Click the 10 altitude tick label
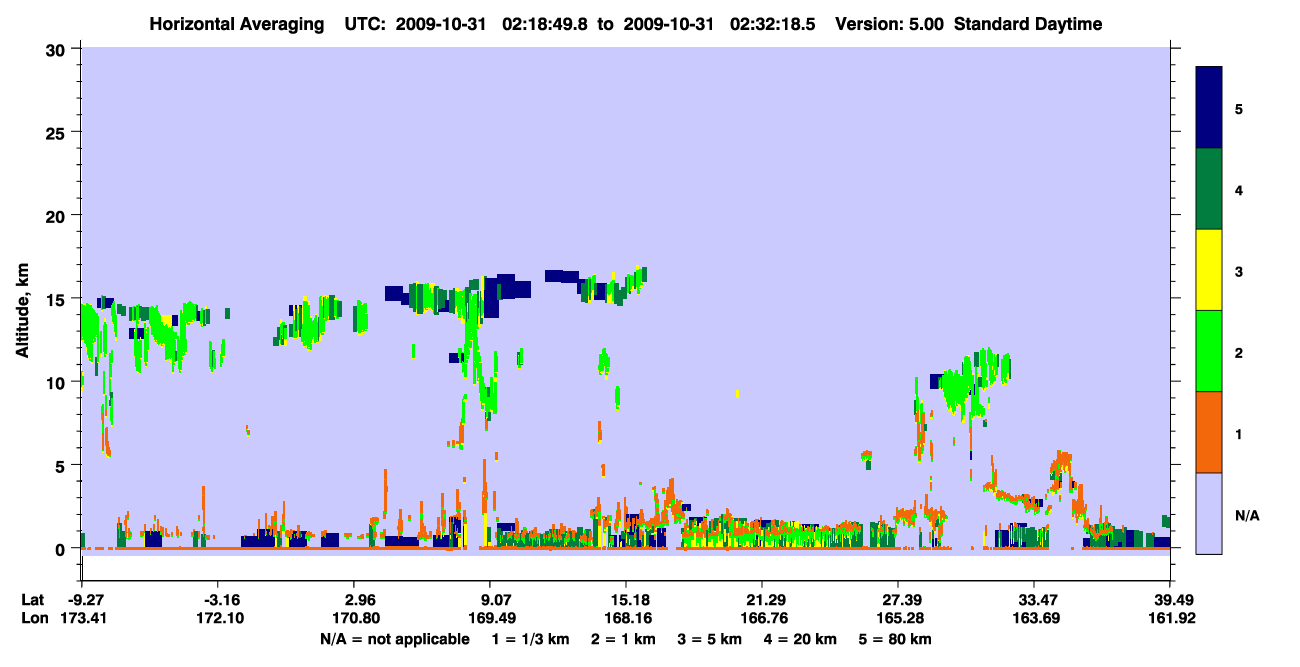Viewport: 1300px width, 667px height. point(58,382)
